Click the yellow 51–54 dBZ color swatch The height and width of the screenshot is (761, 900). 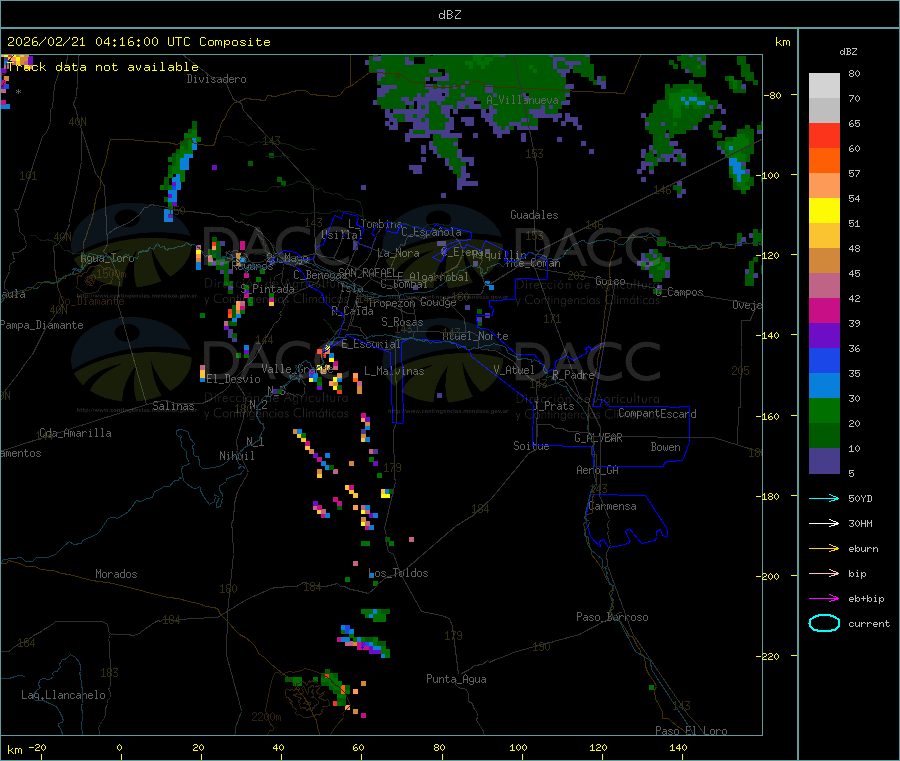pos(824,211)
